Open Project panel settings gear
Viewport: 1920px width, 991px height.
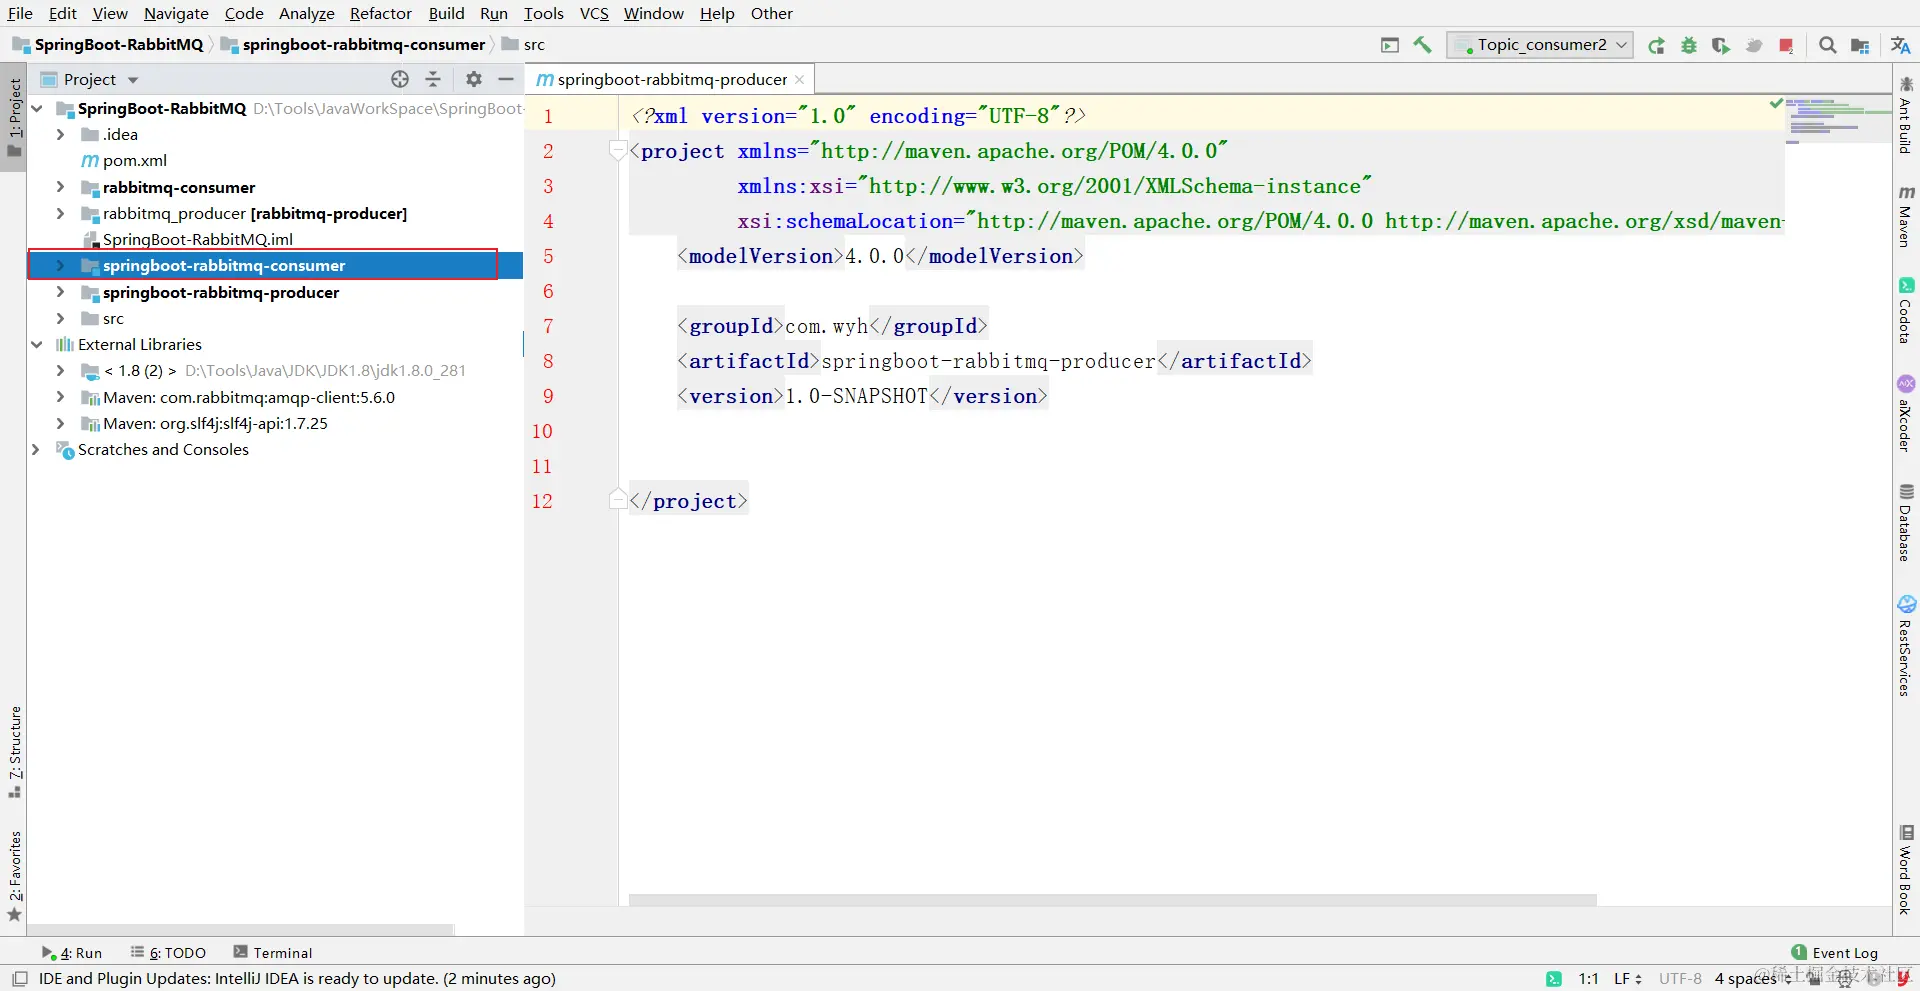click(x=474, y=79)
